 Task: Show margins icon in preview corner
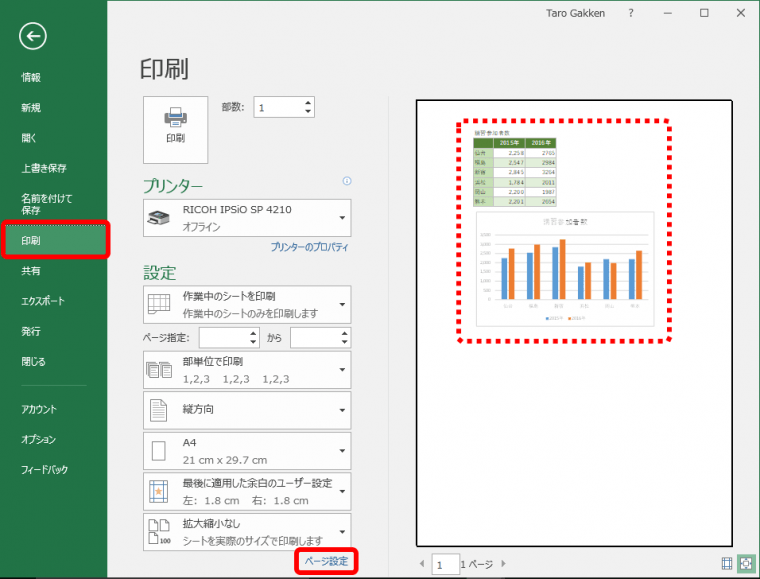point(727,563)
